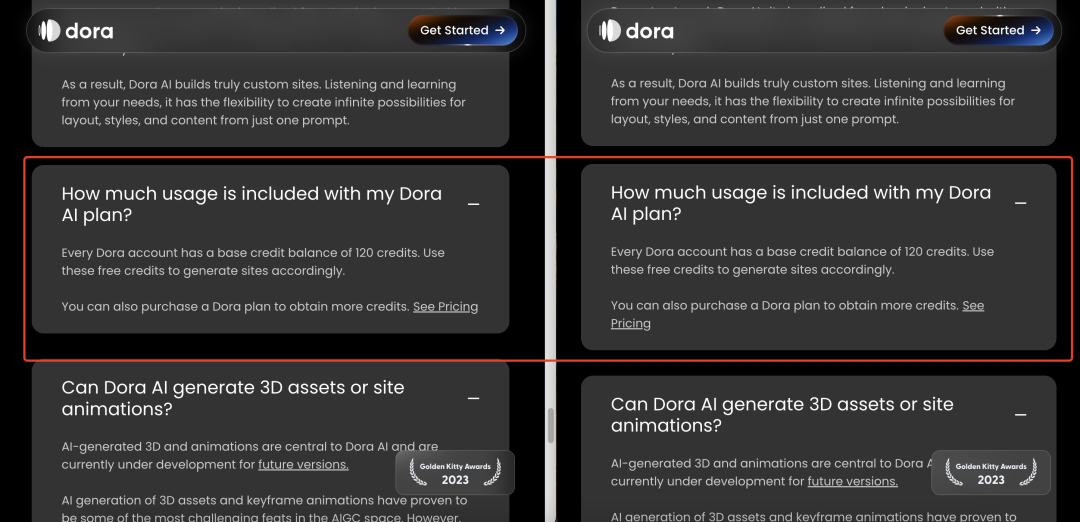
Task: Click the Dora logo icon in left pane
Action: pyautogui.click(x=49, y=31)
